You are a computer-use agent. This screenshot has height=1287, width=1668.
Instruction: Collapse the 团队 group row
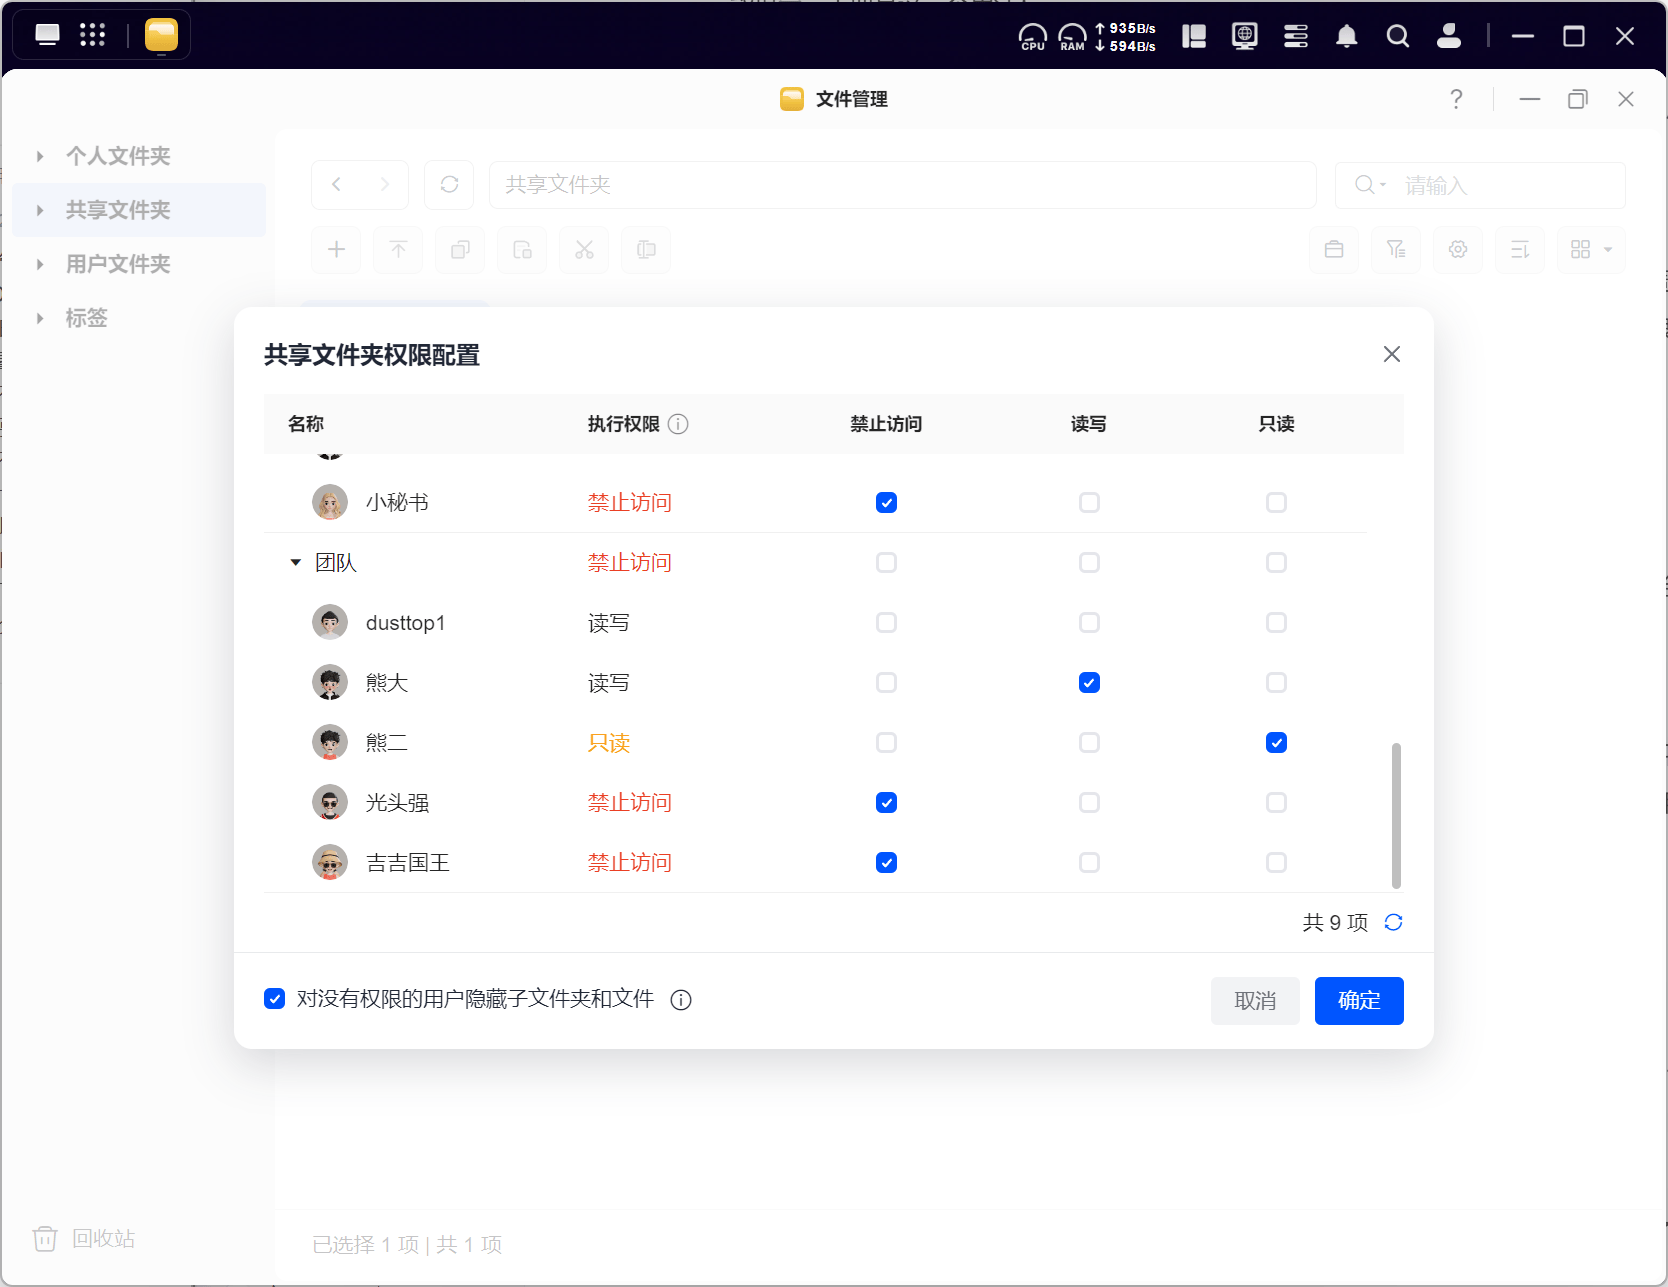[x=295, y=563]
